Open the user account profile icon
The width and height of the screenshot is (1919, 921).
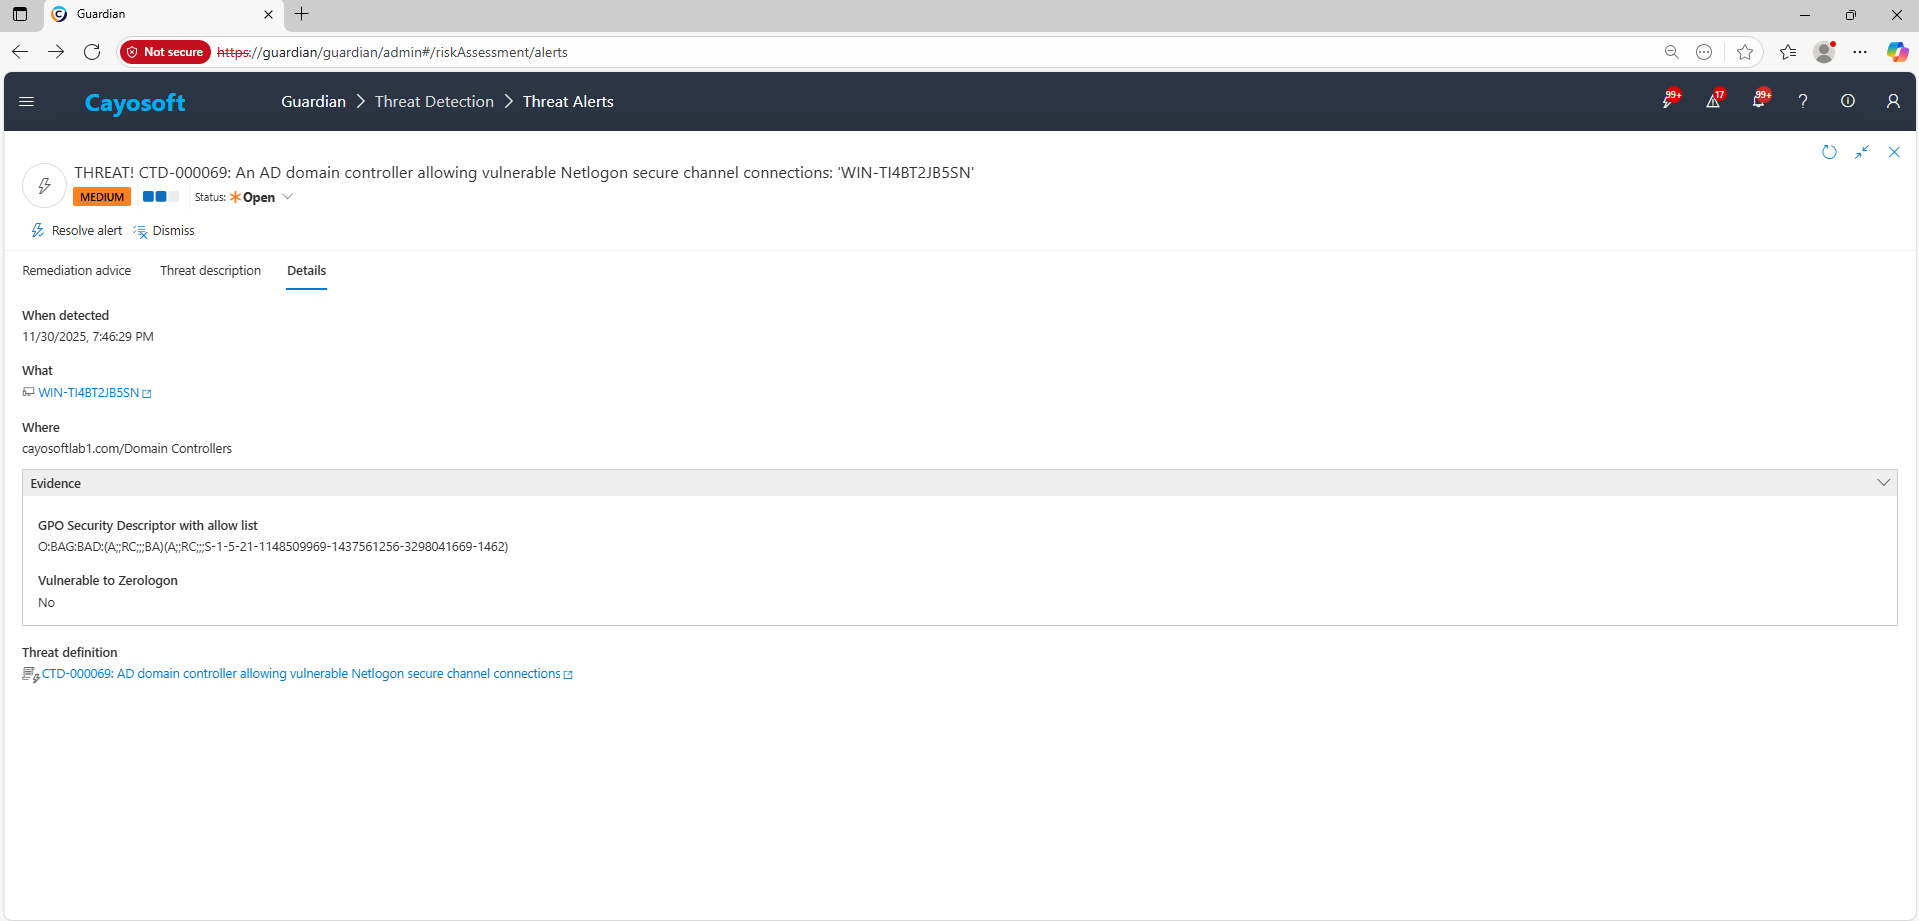click(1893, 101)
